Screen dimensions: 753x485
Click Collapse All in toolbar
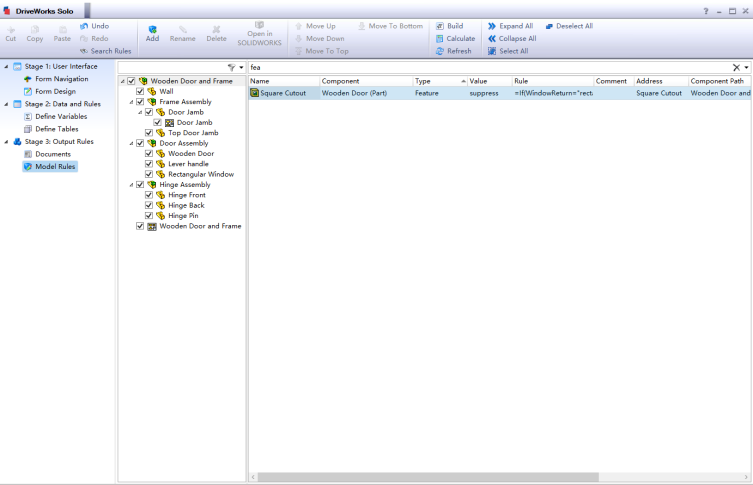pos(511,38)
